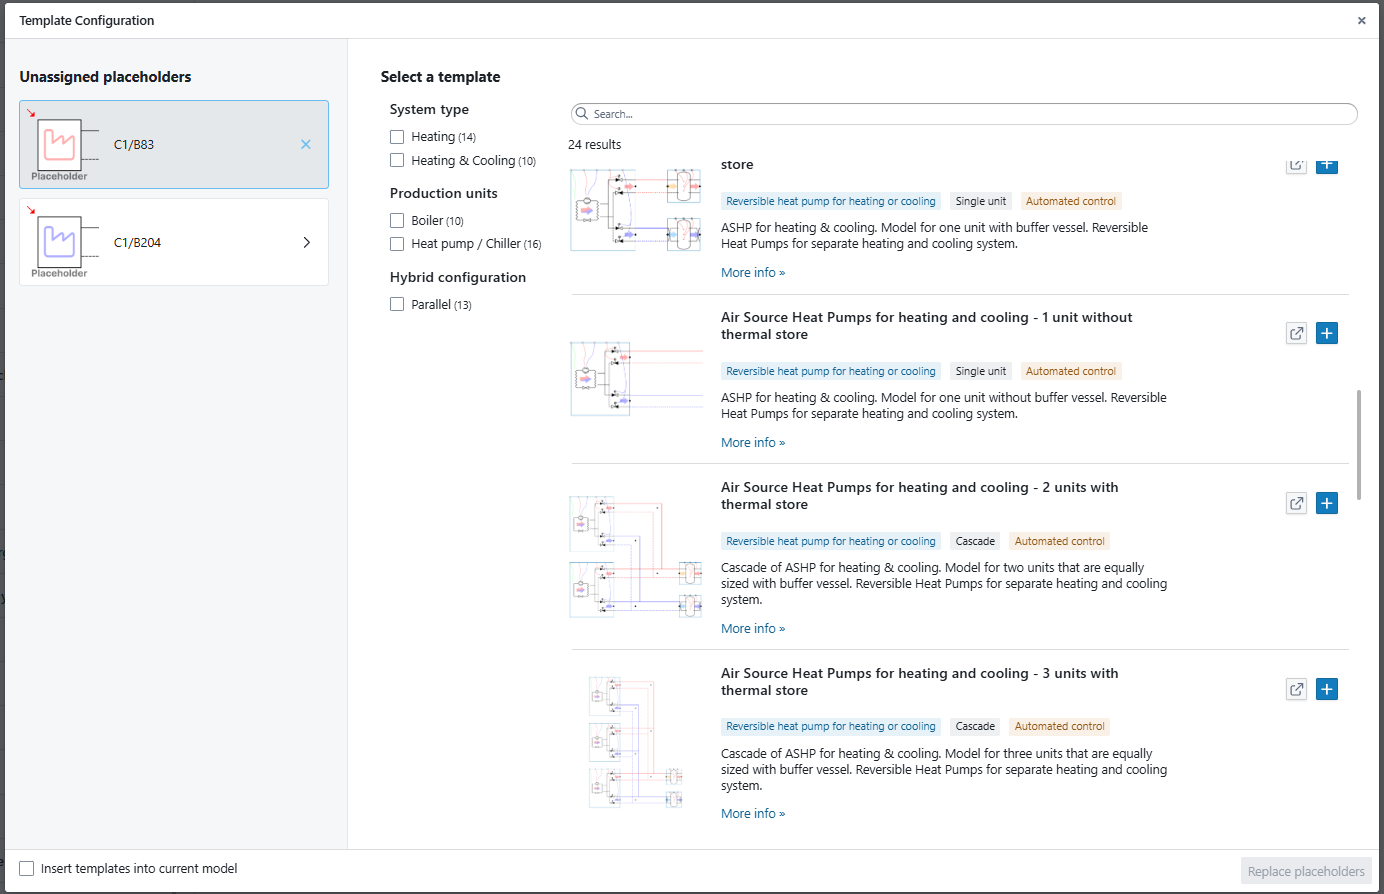Remove assignment with X on C1/B83 placeholder
The height and width of the screenshot is (894, 1384).
306,145
